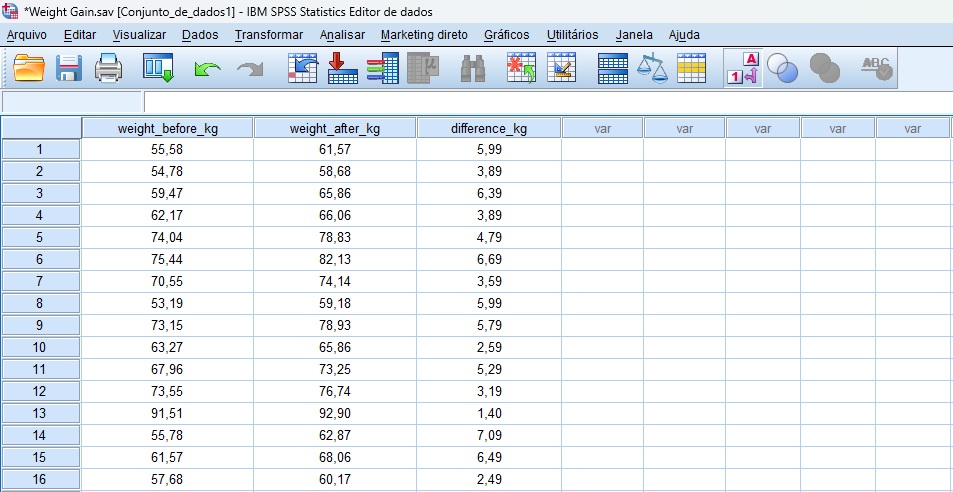The height and width of the screenshot is (492, 953).
Task: Click the split file icon
Action: tap(613, 68)
